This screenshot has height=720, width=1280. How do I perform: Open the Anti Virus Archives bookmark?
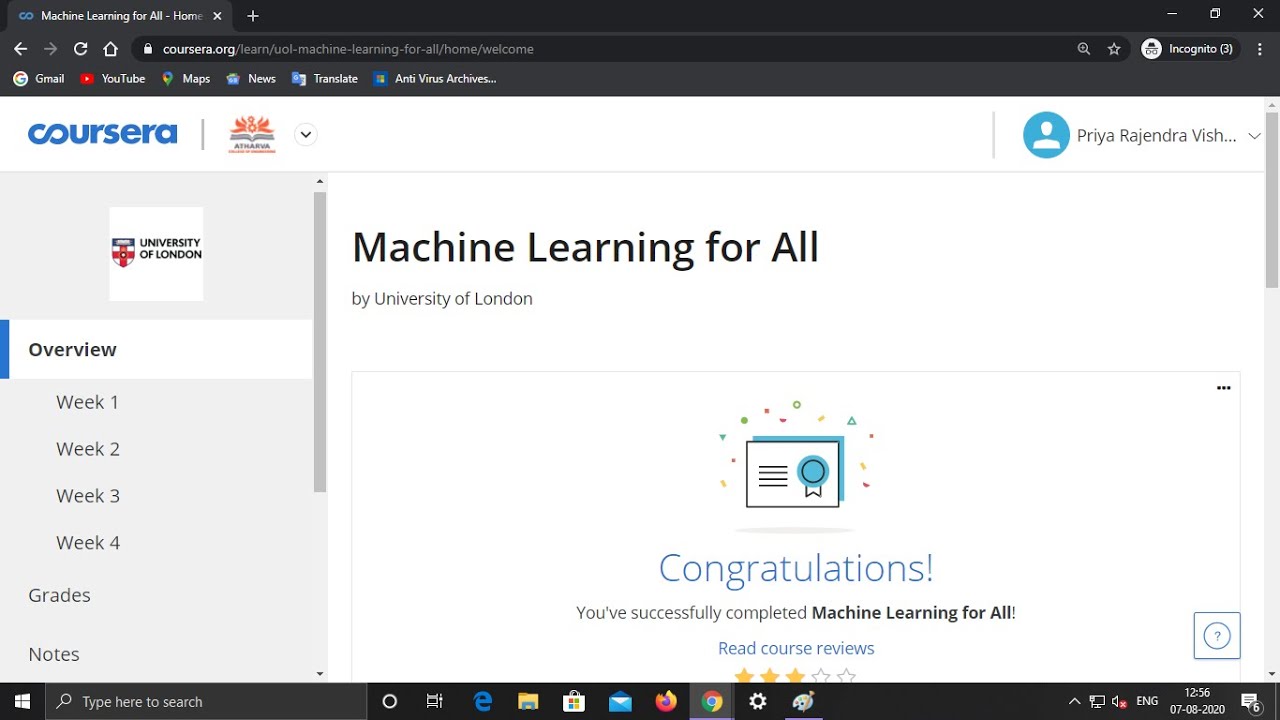click(434, 78)
